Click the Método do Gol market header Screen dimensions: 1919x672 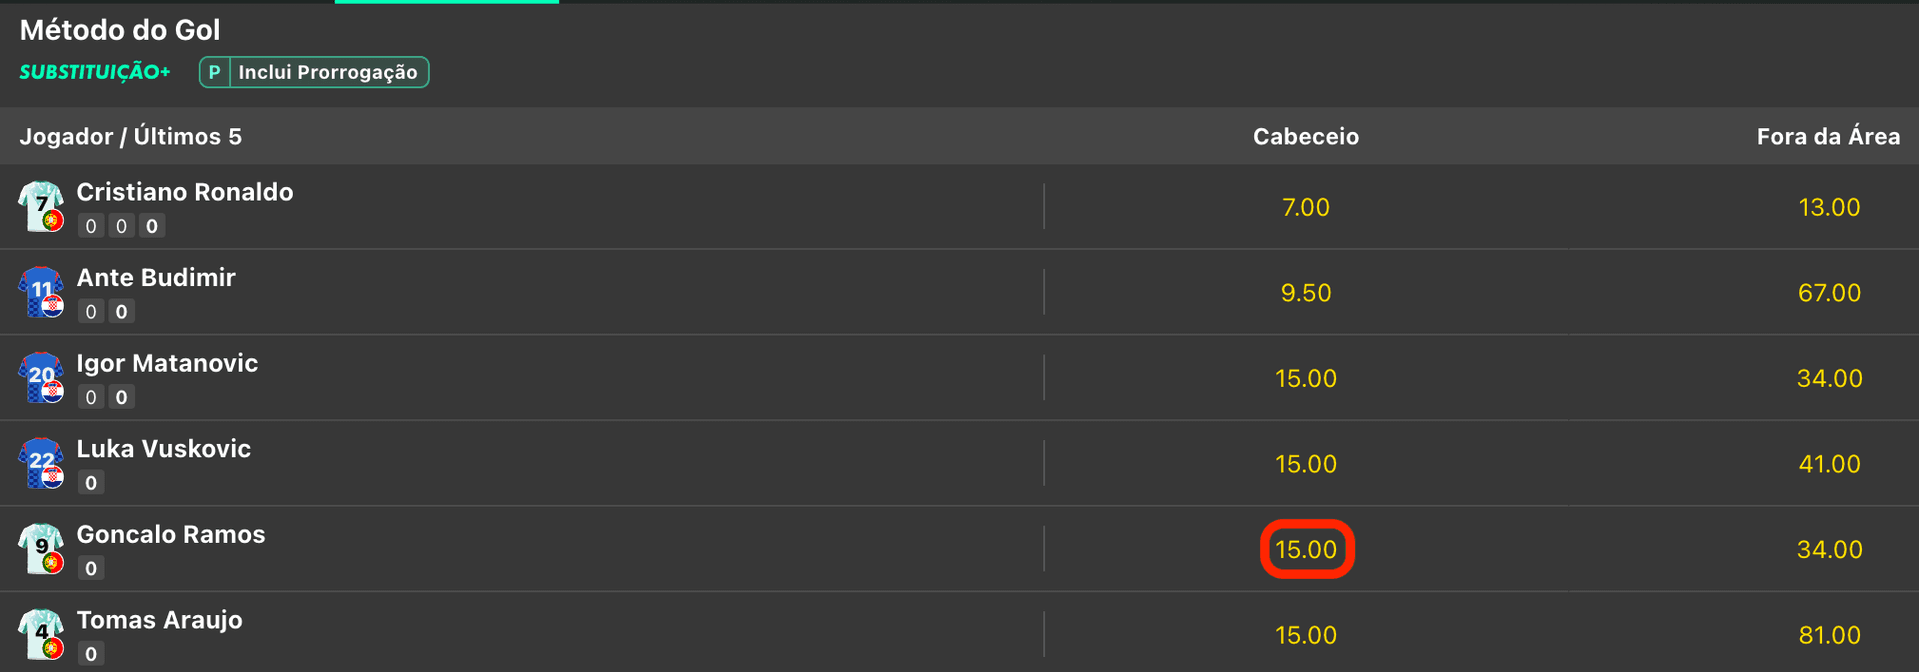120,30
